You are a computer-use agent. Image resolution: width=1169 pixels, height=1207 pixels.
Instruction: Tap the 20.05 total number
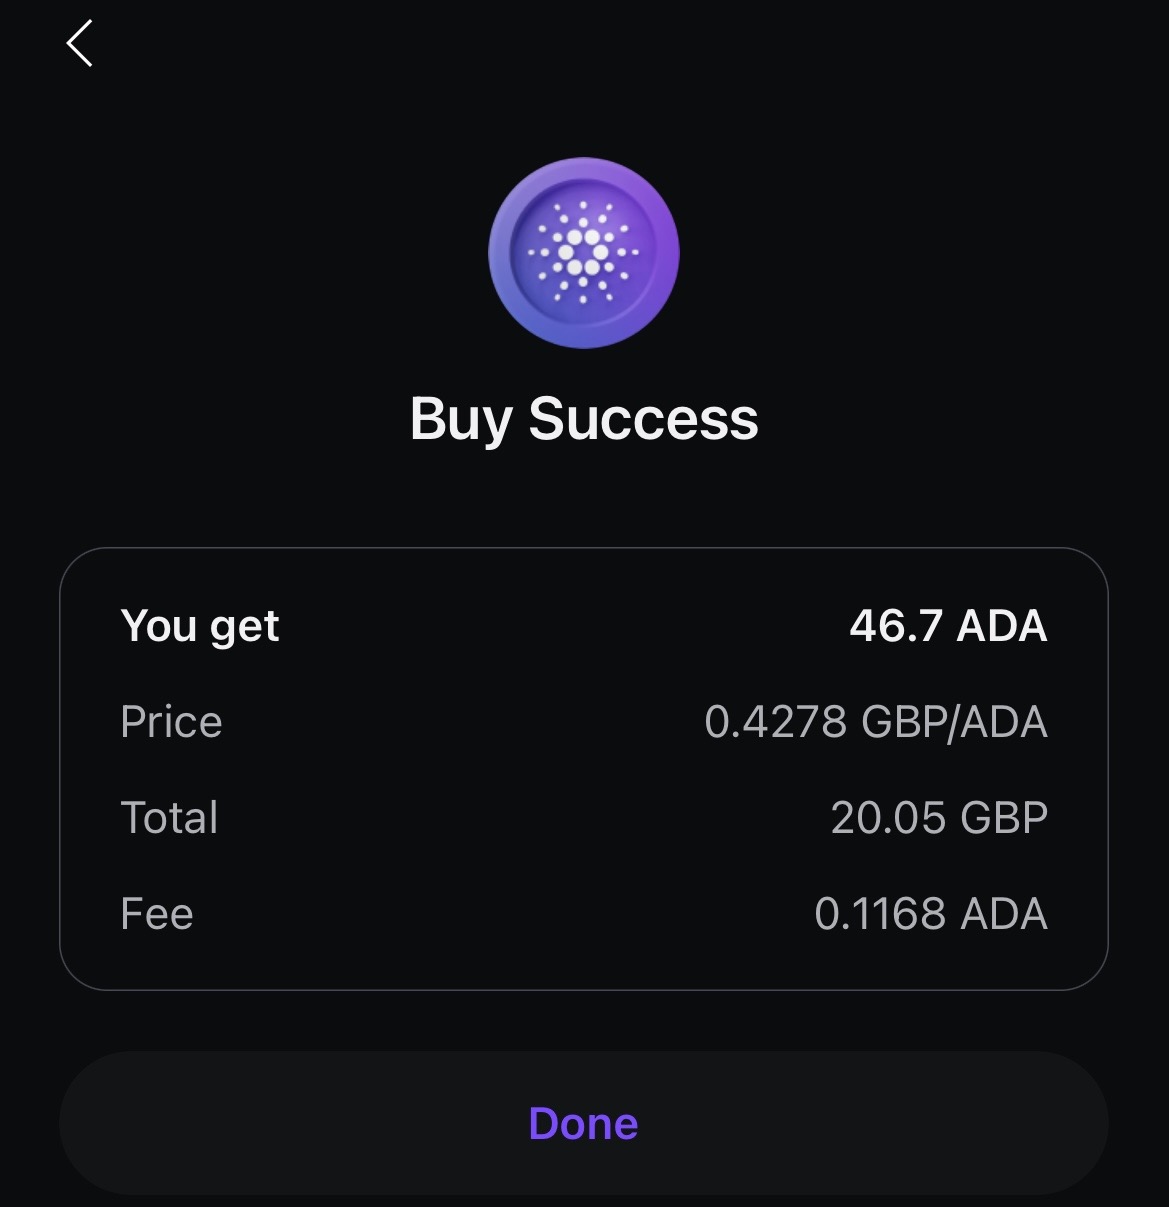(888, 818)
